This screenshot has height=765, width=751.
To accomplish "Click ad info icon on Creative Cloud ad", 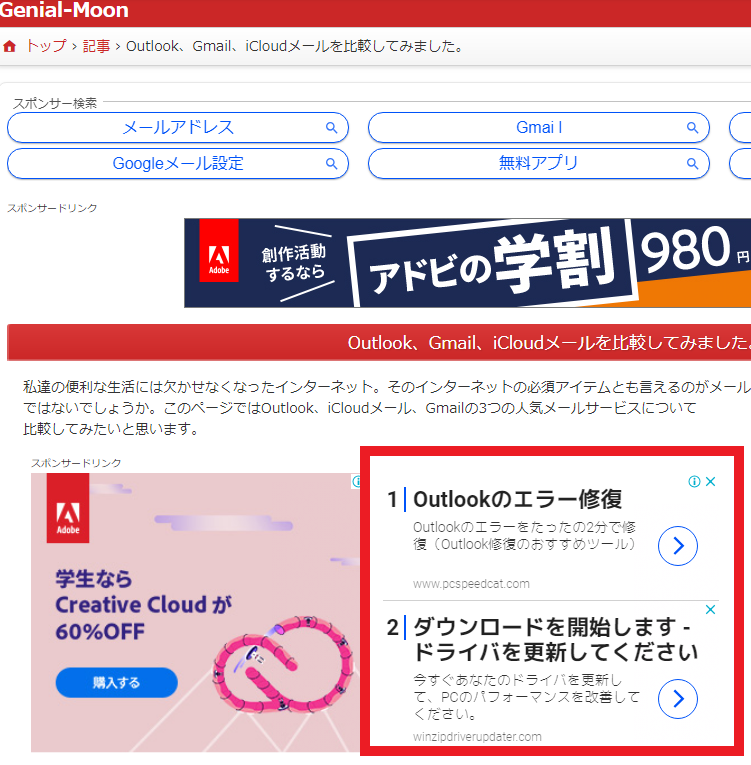I will 357,482.
